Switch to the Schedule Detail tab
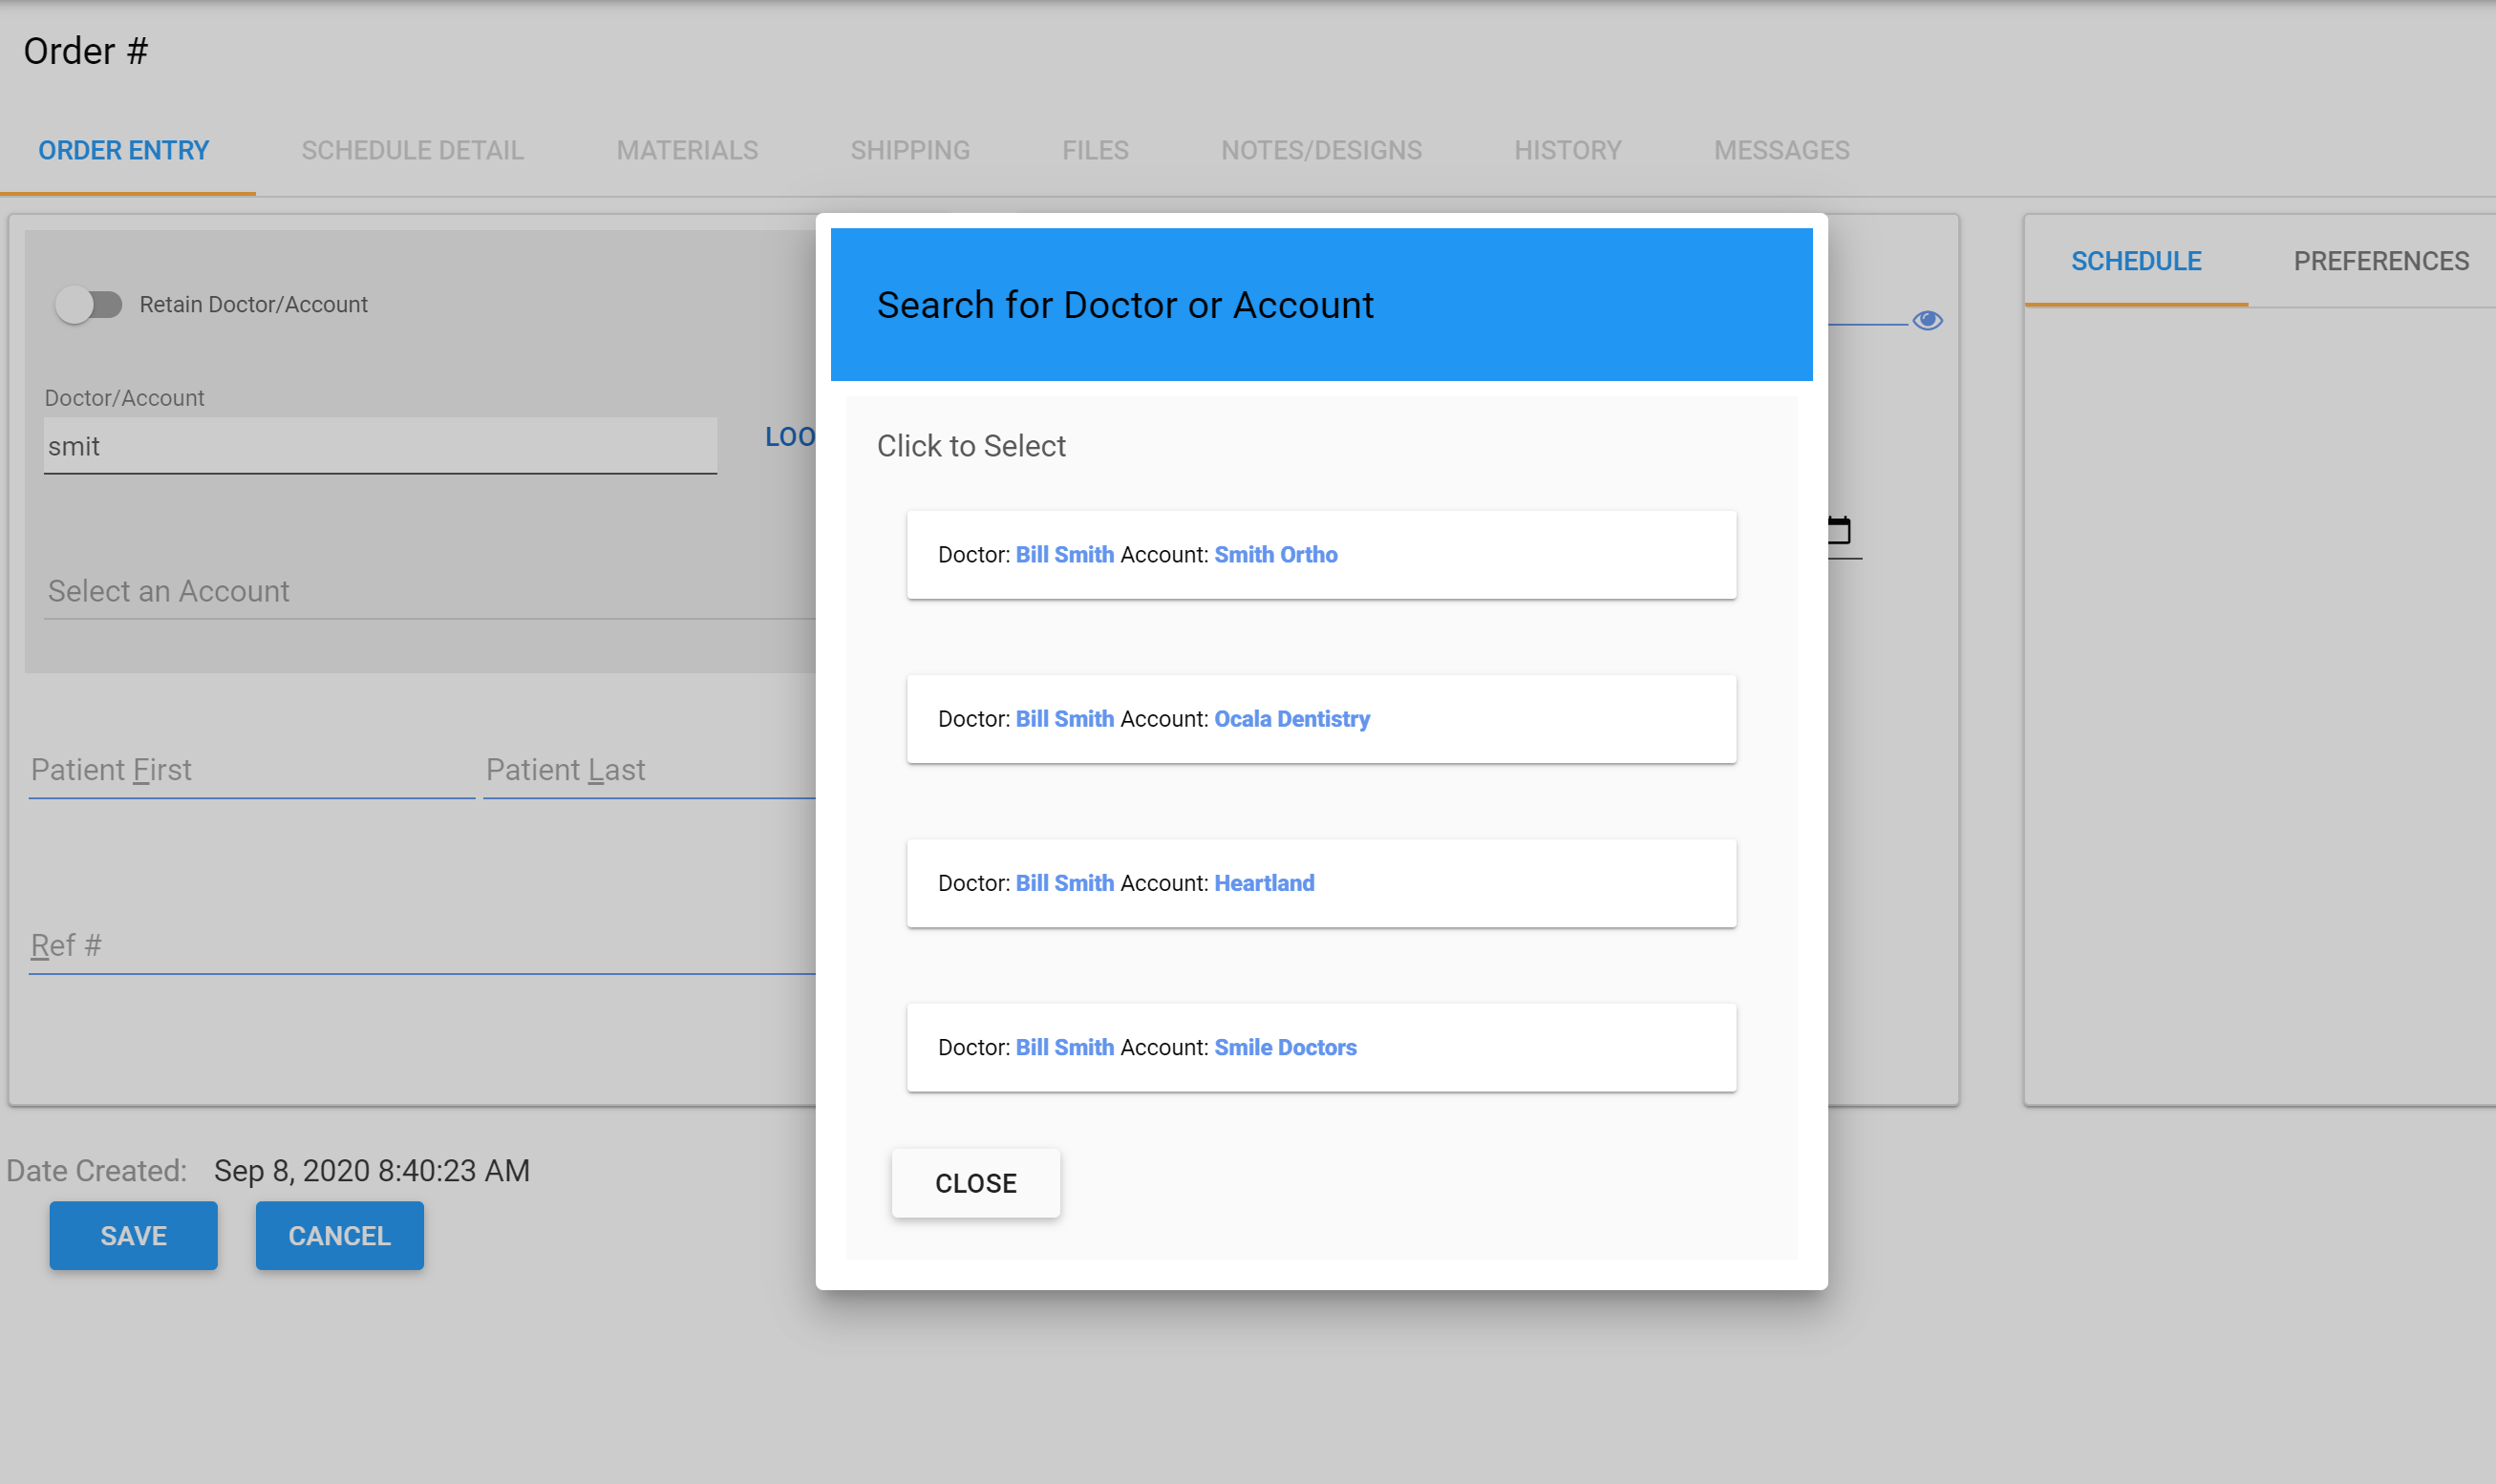This screenshot has width=2496, height=1484. (x=412, y=150)
